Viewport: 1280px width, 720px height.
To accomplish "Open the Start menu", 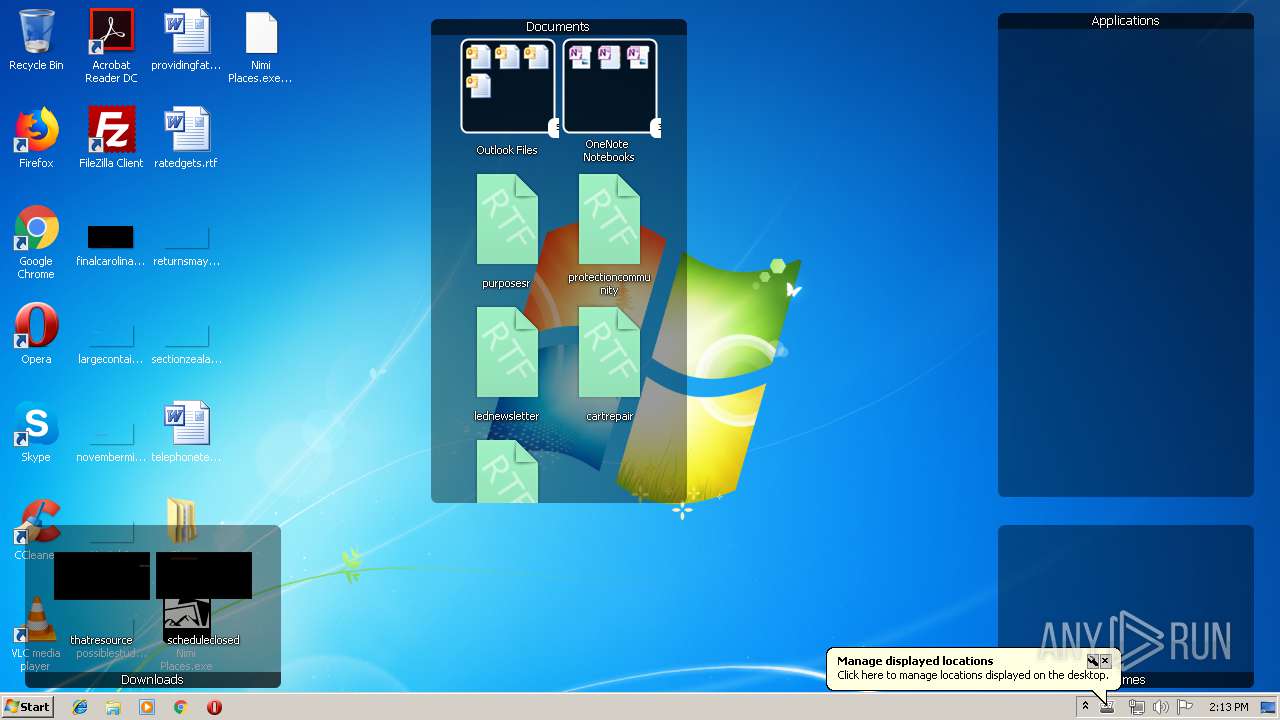I will (28, 707).
